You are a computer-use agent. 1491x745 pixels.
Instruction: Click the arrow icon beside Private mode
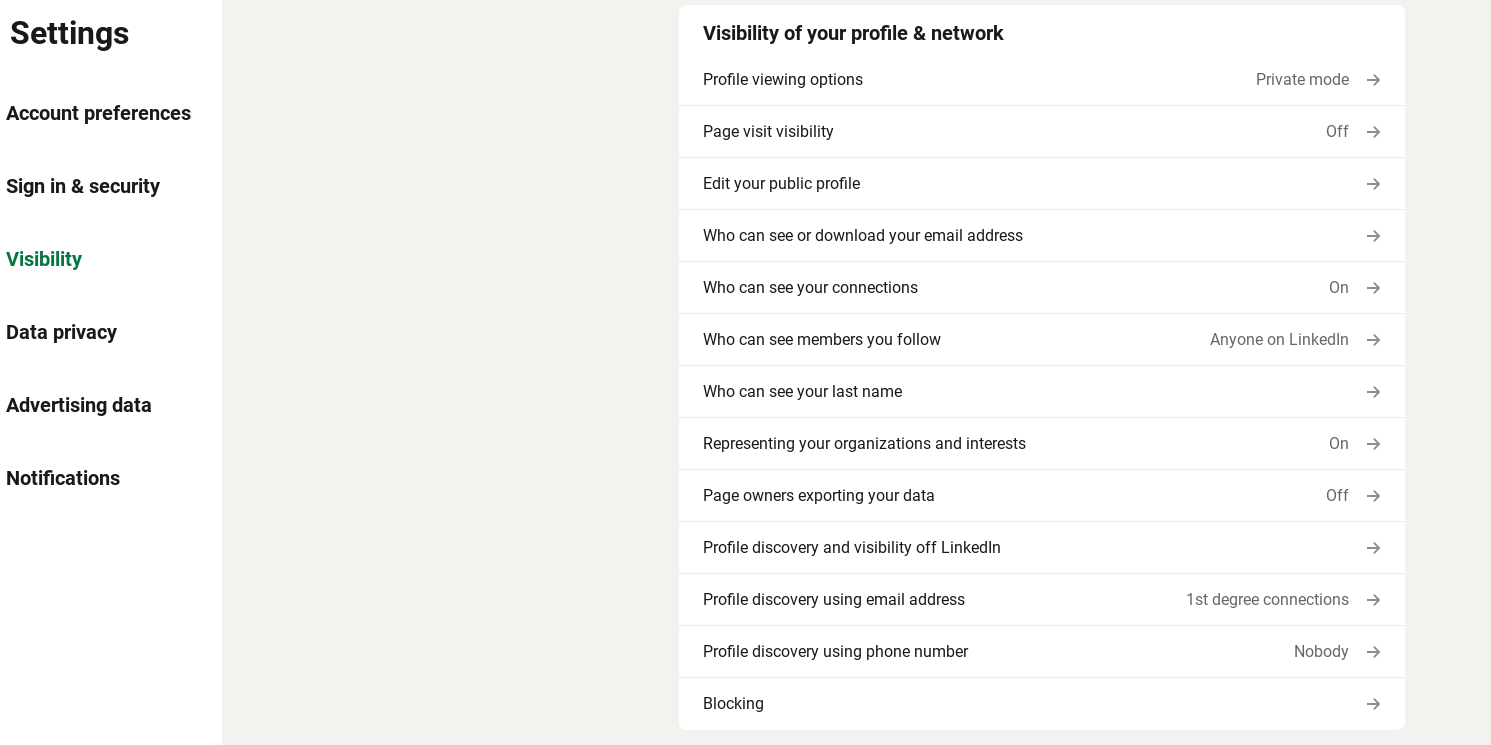point(1373,80)
